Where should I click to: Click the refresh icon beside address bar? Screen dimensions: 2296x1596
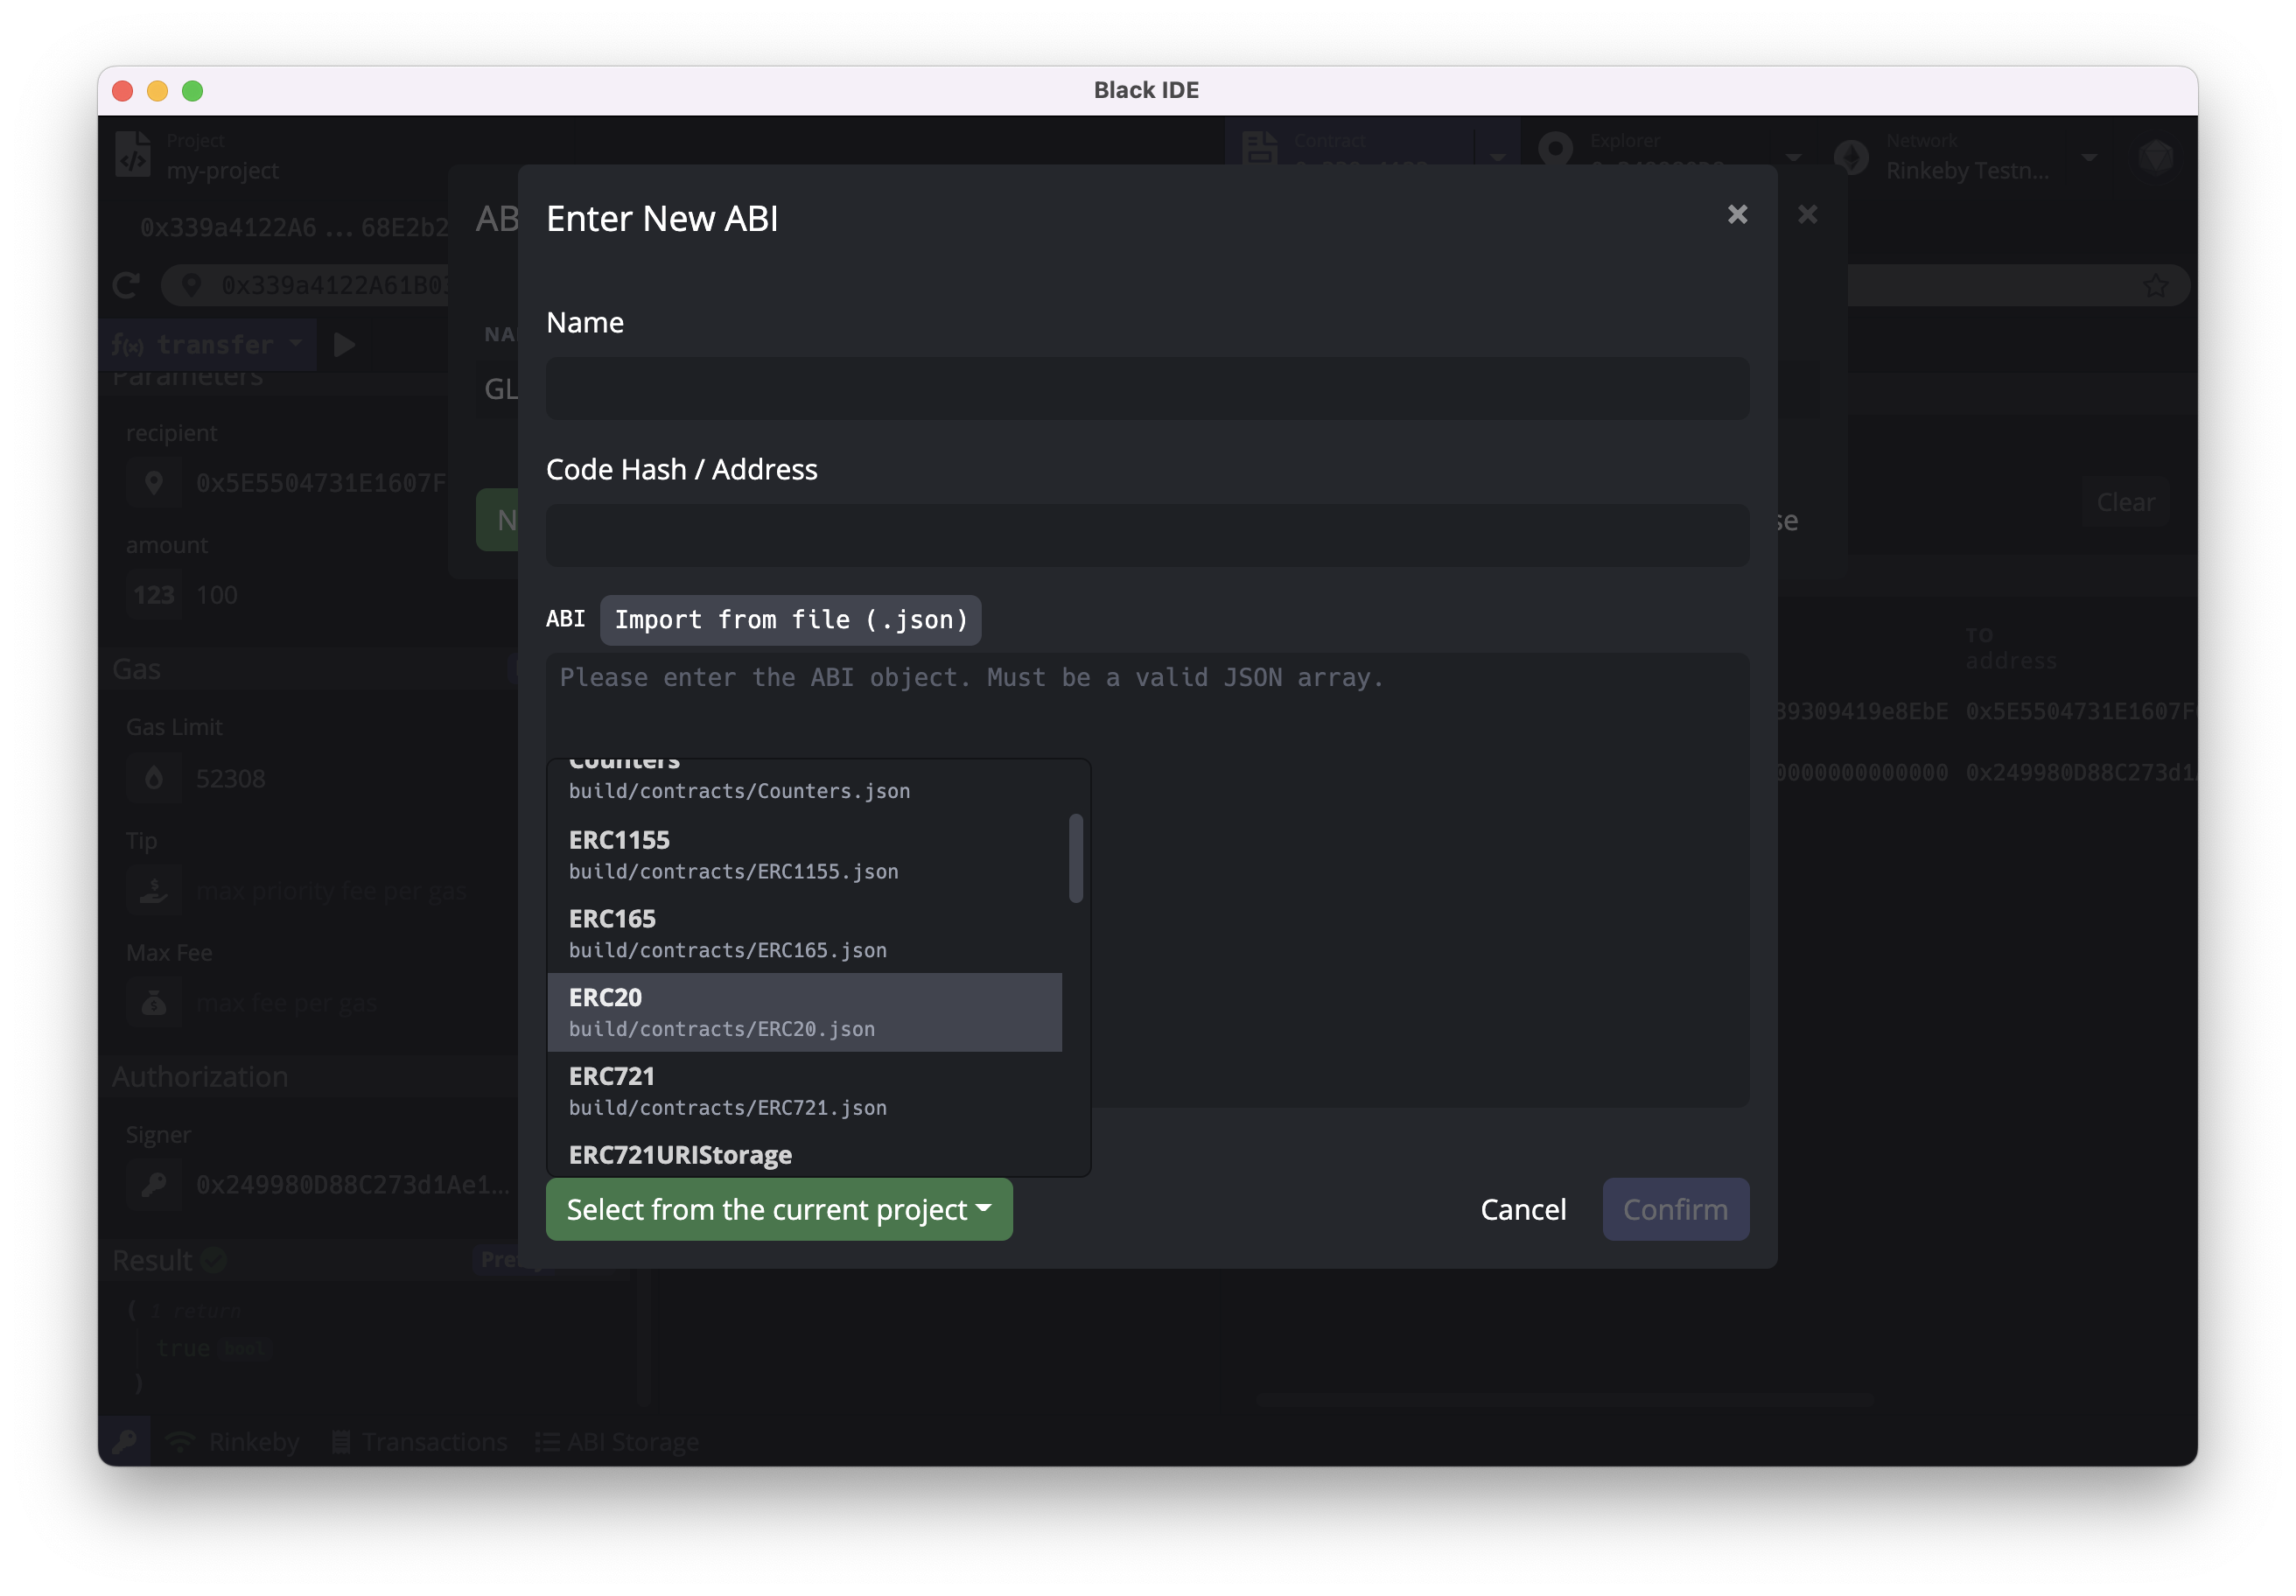click(x=126, y=286)
